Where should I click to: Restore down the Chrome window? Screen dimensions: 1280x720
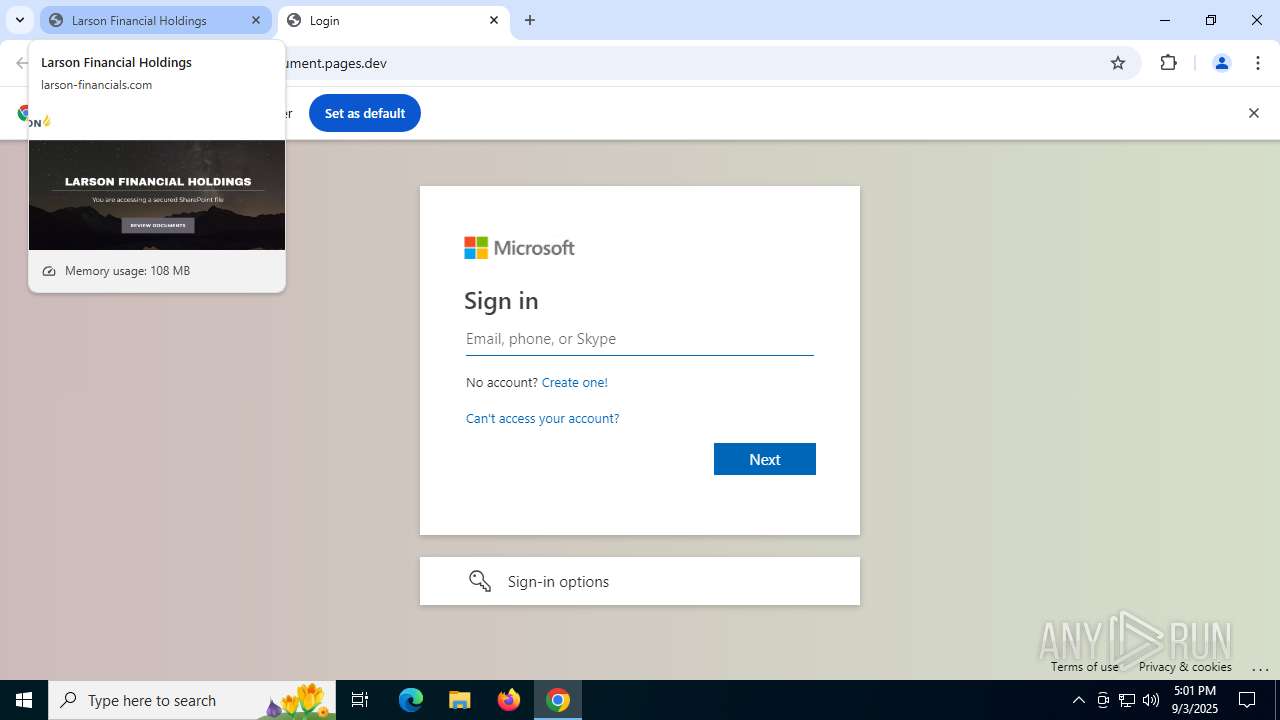1211,20
